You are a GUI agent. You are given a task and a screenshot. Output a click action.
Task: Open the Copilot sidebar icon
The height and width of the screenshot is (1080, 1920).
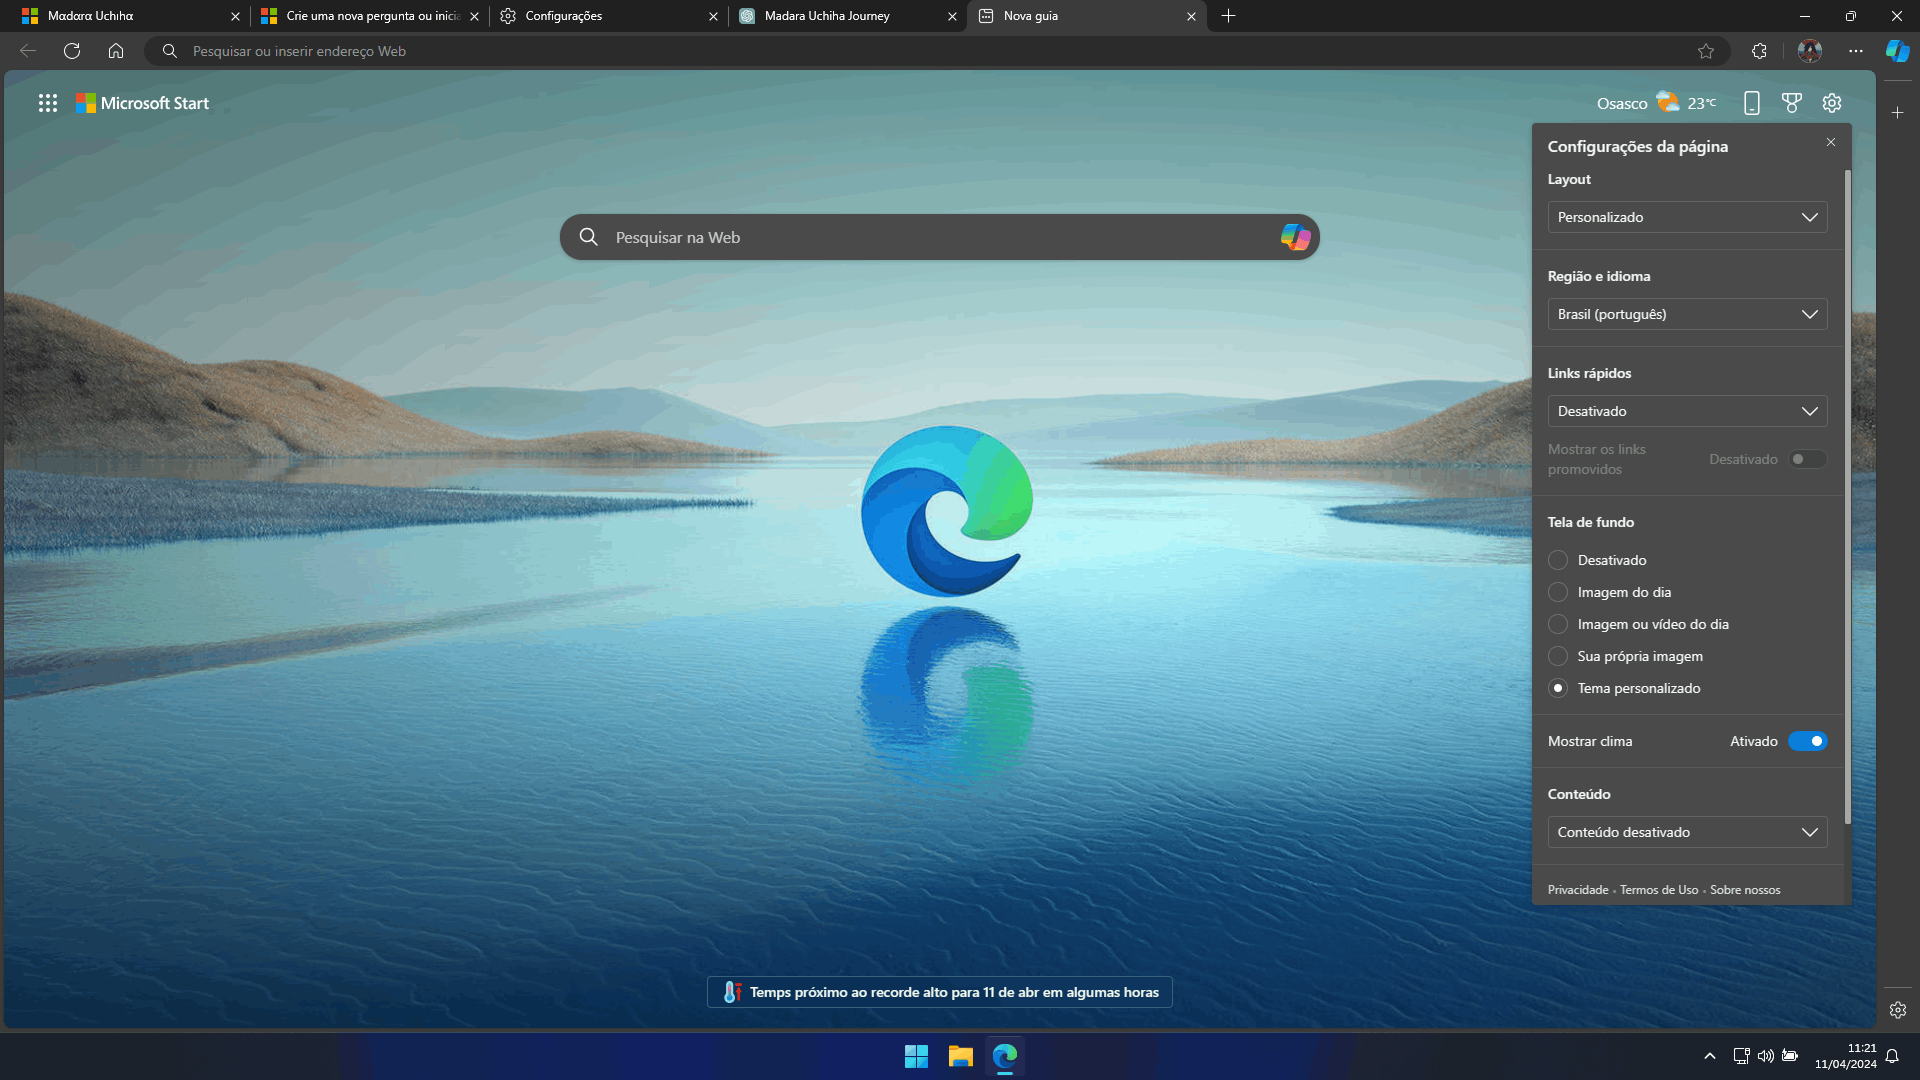[x=1897, y=51]
